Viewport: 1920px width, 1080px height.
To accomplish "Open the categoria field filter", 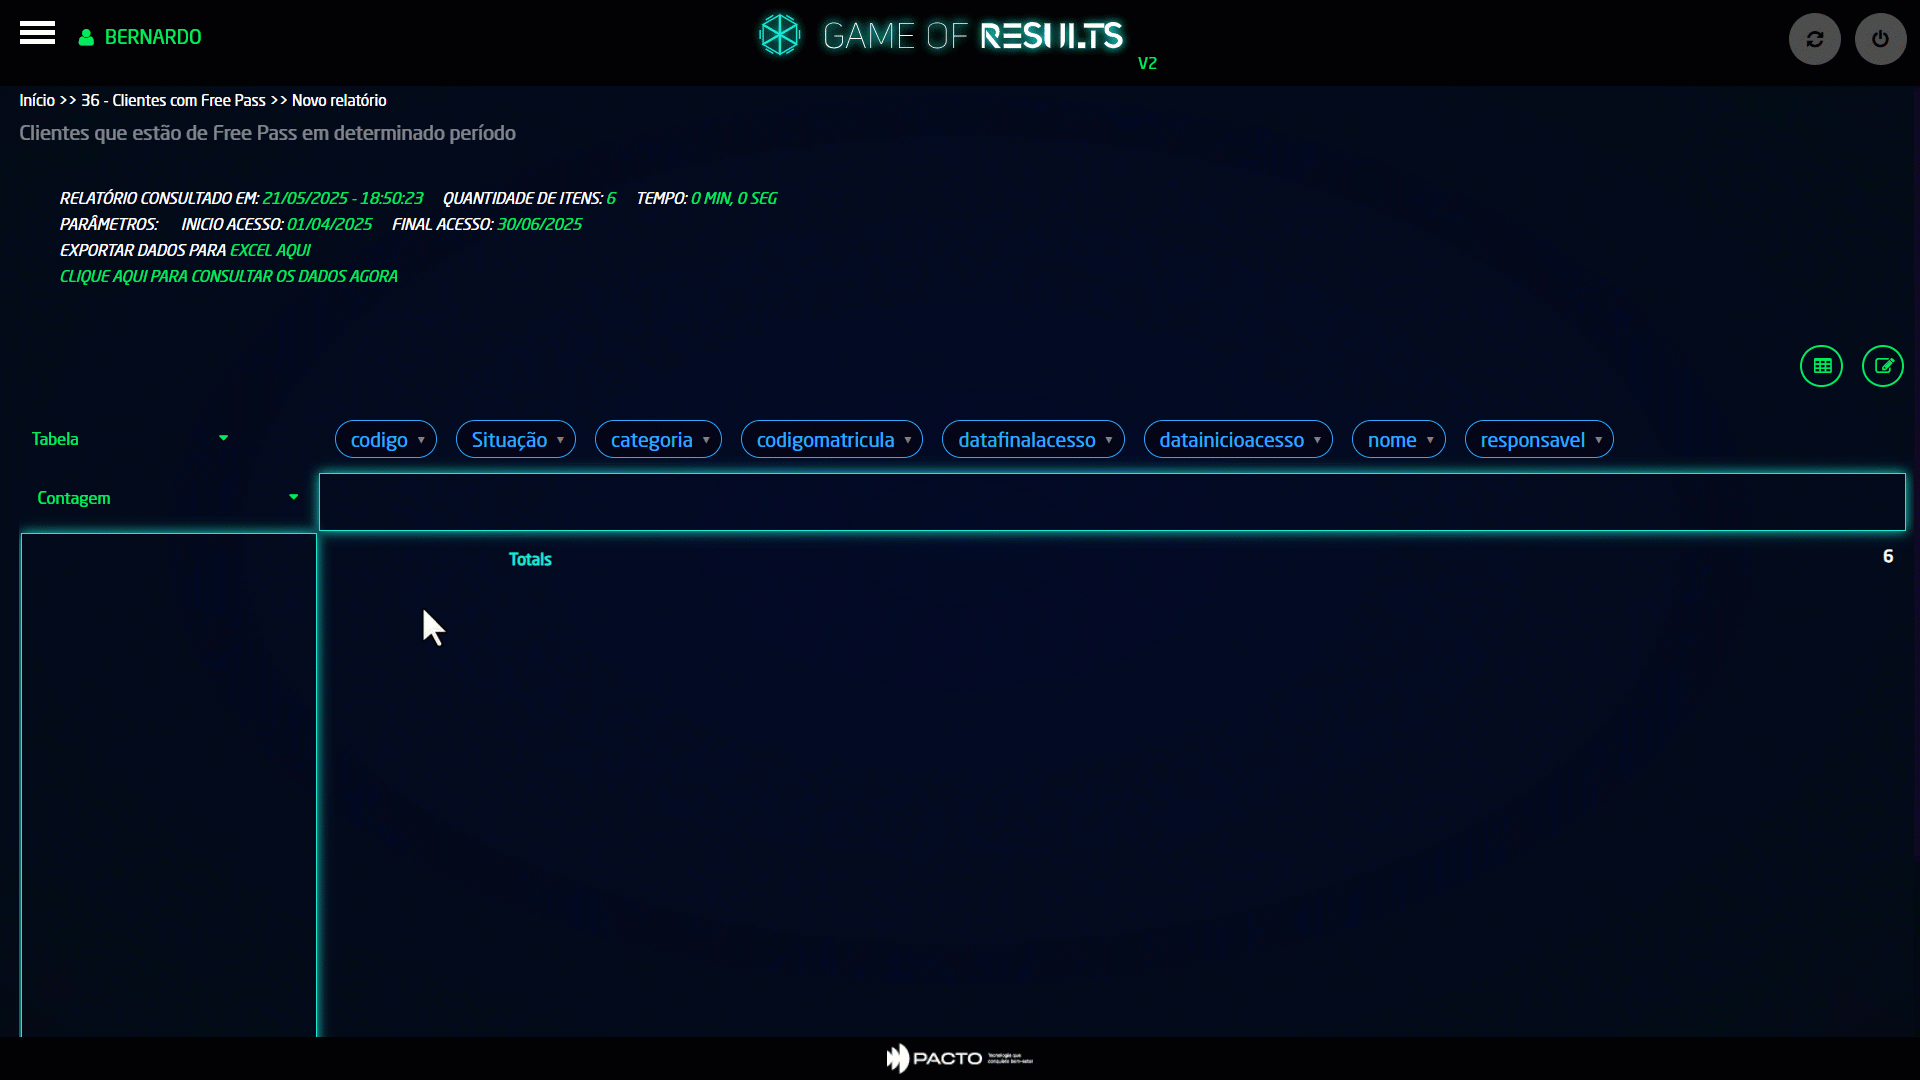I will point(706,440).
